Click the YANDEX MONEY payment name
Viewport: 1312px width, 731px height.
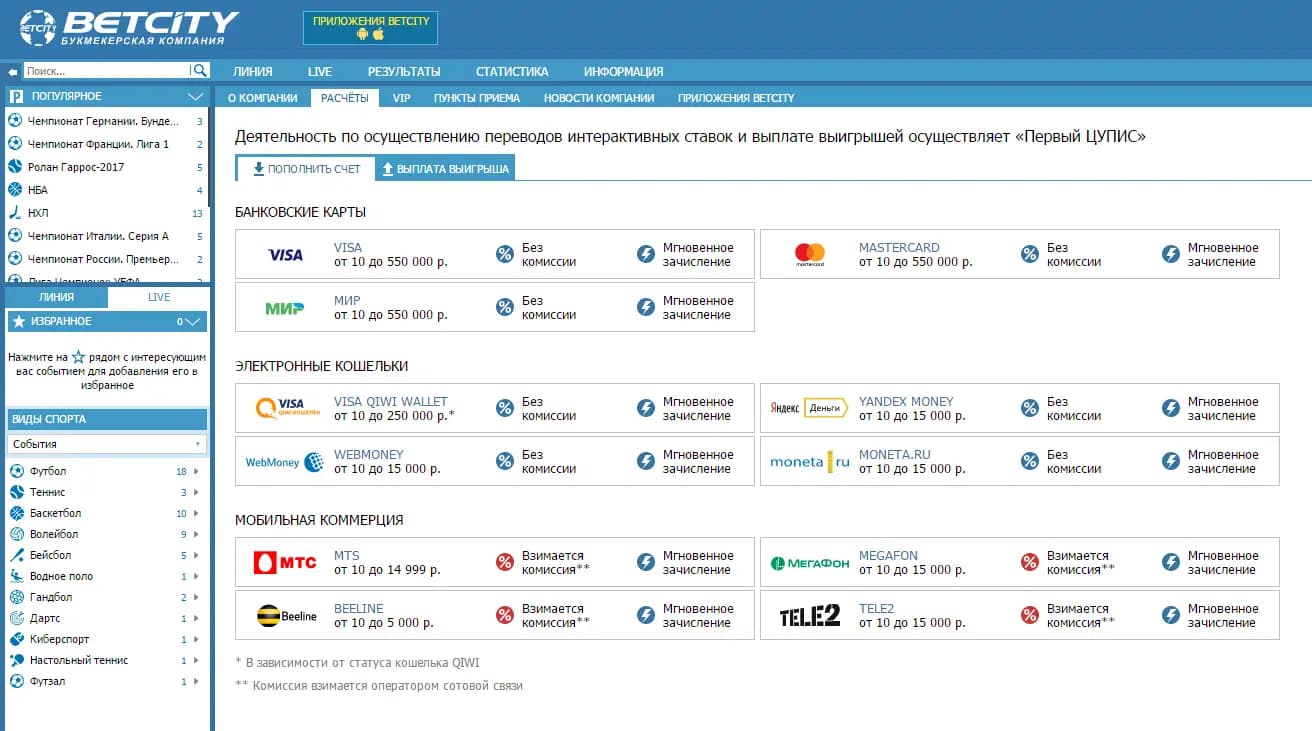pyautogui.click(x=906, y=402)
